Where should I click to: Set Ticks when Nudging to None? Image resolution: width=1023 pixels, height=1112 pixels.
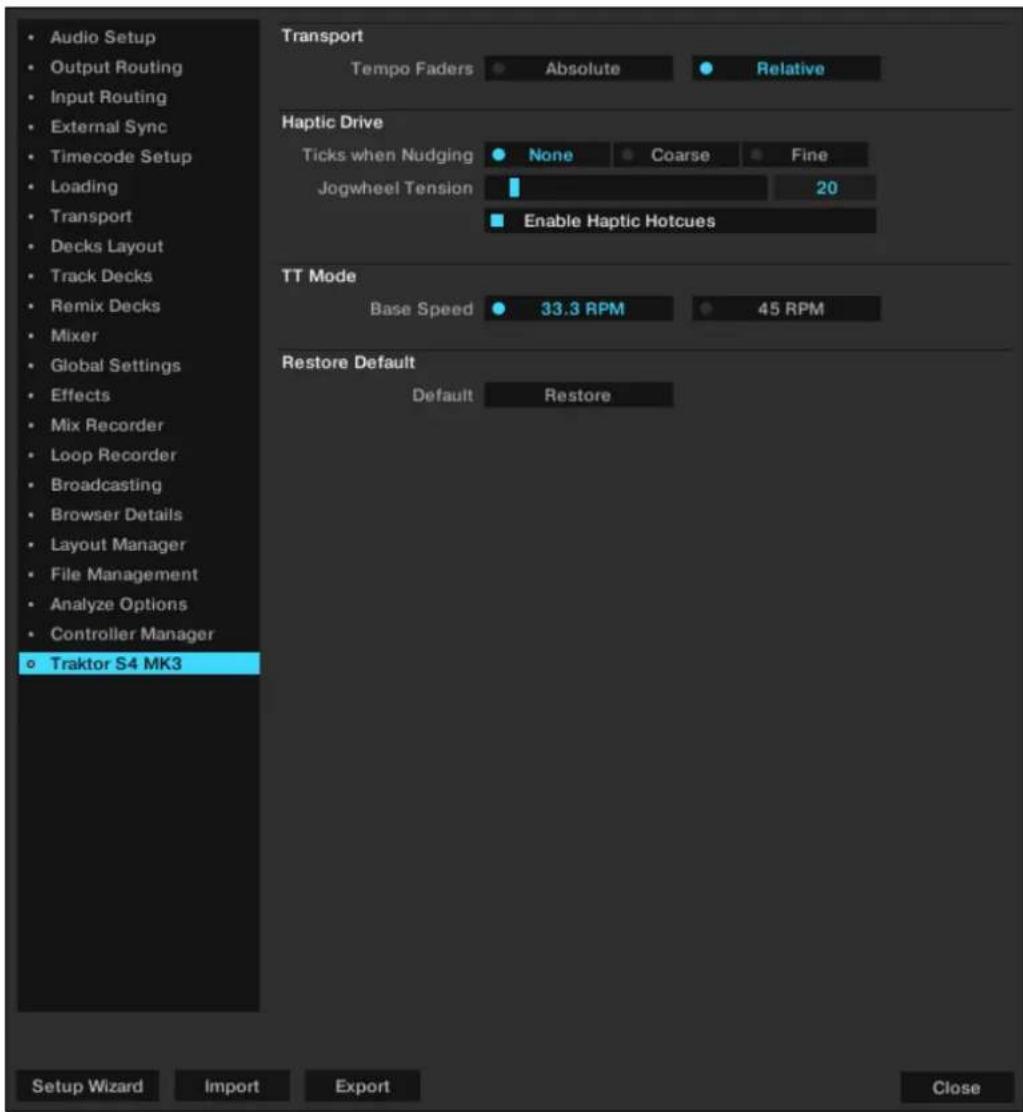pyautogui.click(x=547, y=155)
